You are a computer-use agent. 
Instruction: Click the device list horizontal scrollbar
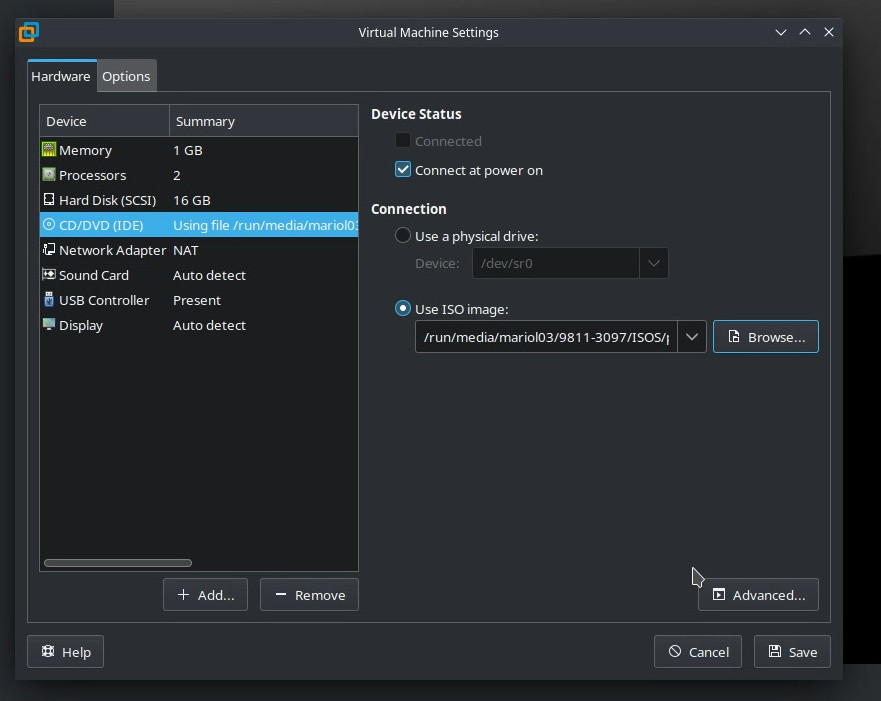pyautogui.click(x=118, y=563)
